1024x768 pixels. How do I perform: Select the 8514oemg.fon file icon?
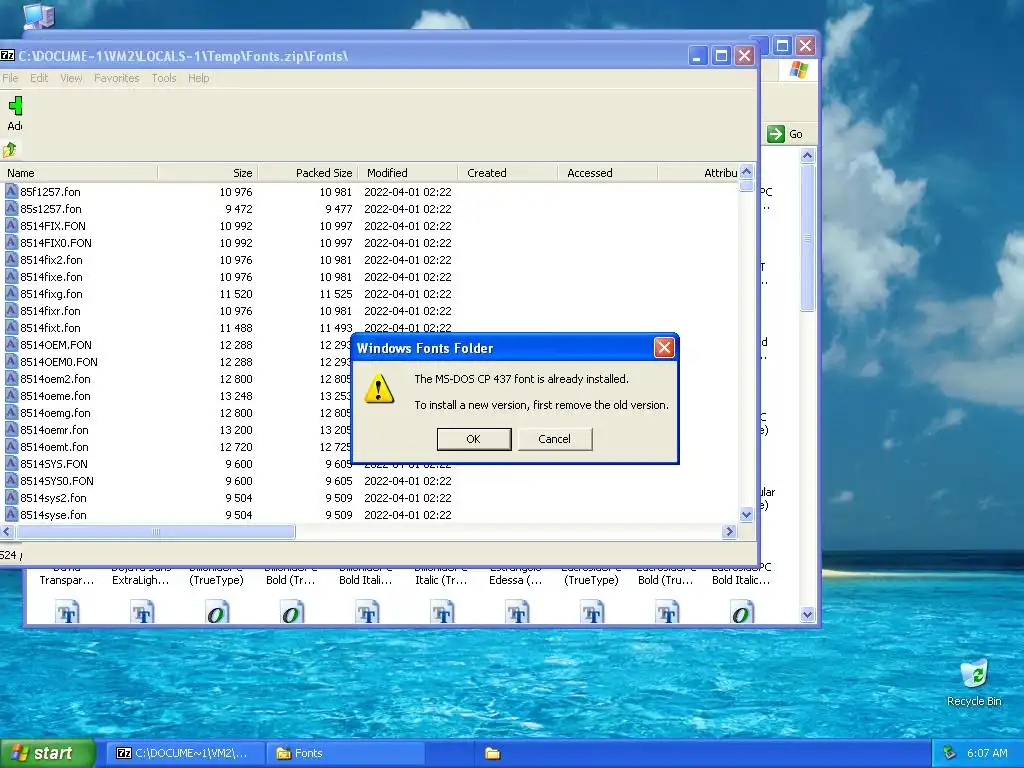(11, 412)
